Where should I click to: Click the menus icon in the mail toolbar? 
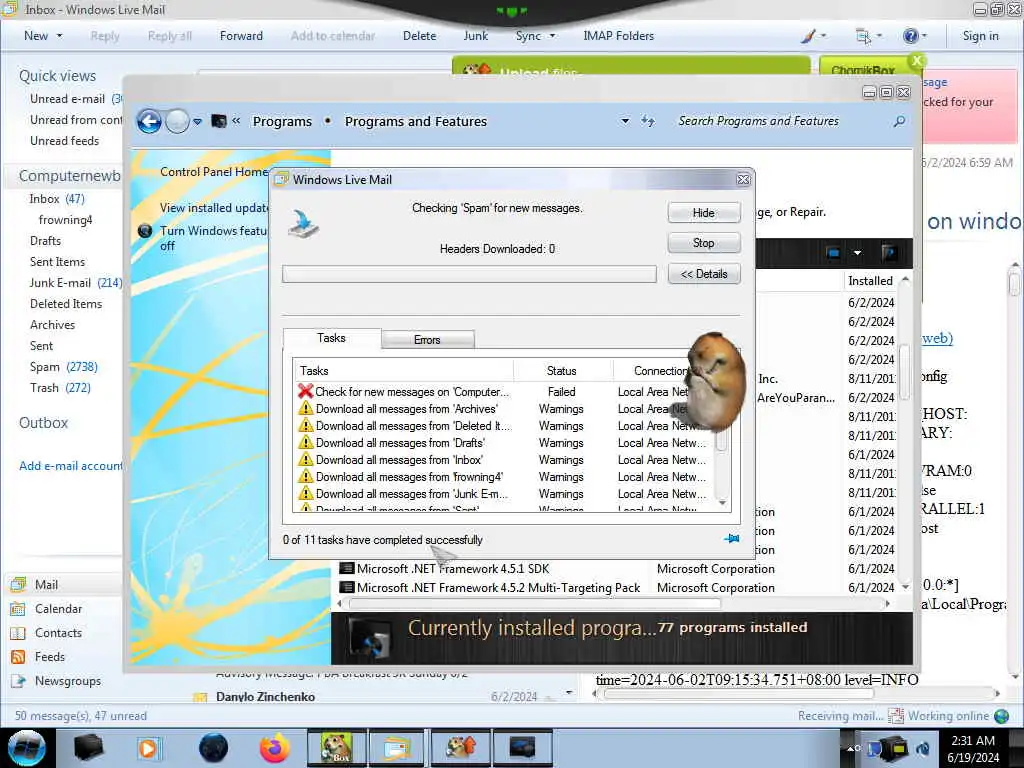tap(863, 36)
